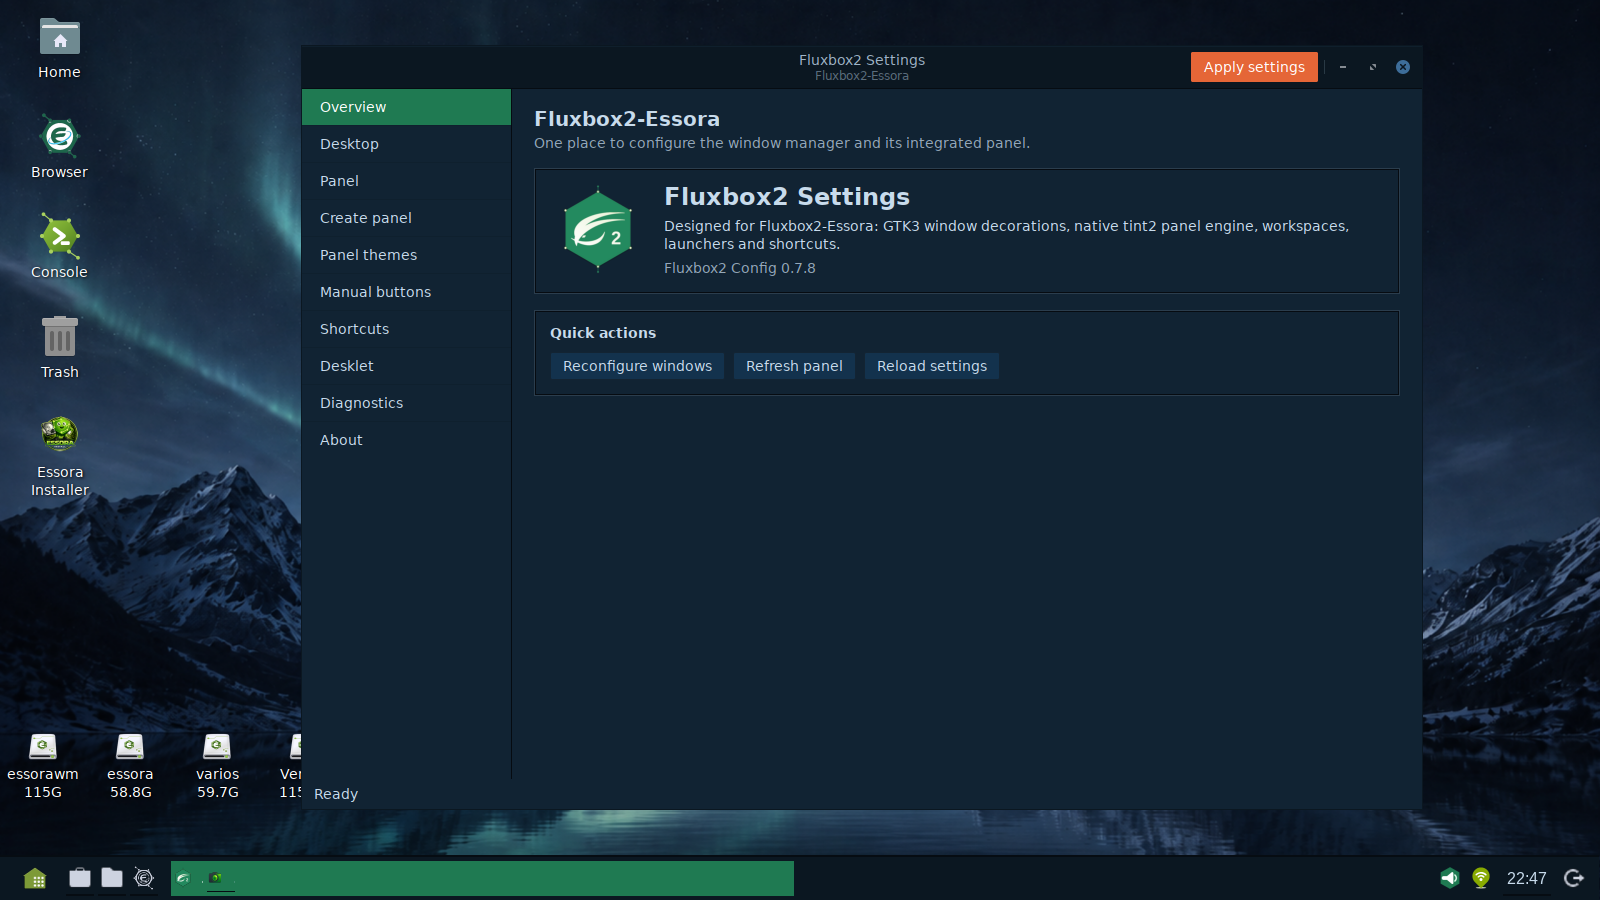This screenshot has width=1600, height=900.
Task: Open the Diagnostics section
Action: [406, 403]
